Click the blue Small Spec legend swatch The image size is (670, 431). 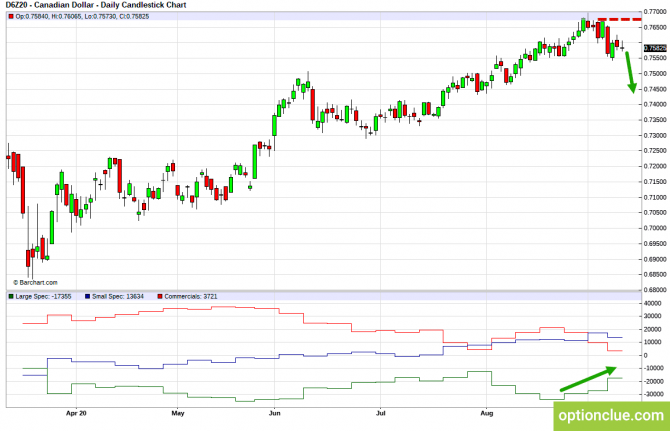(88, 296)
